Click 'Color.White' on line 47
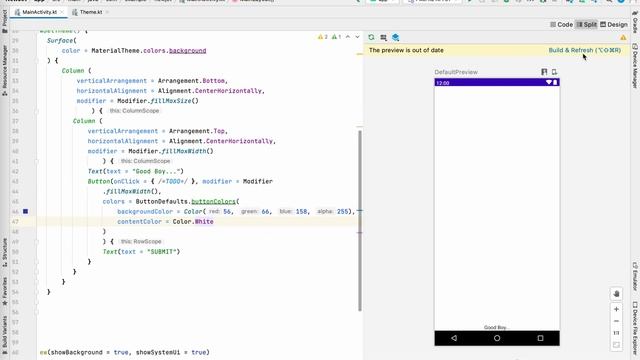The height and width of the screenshot is (360, 640). tap(193, 222)
